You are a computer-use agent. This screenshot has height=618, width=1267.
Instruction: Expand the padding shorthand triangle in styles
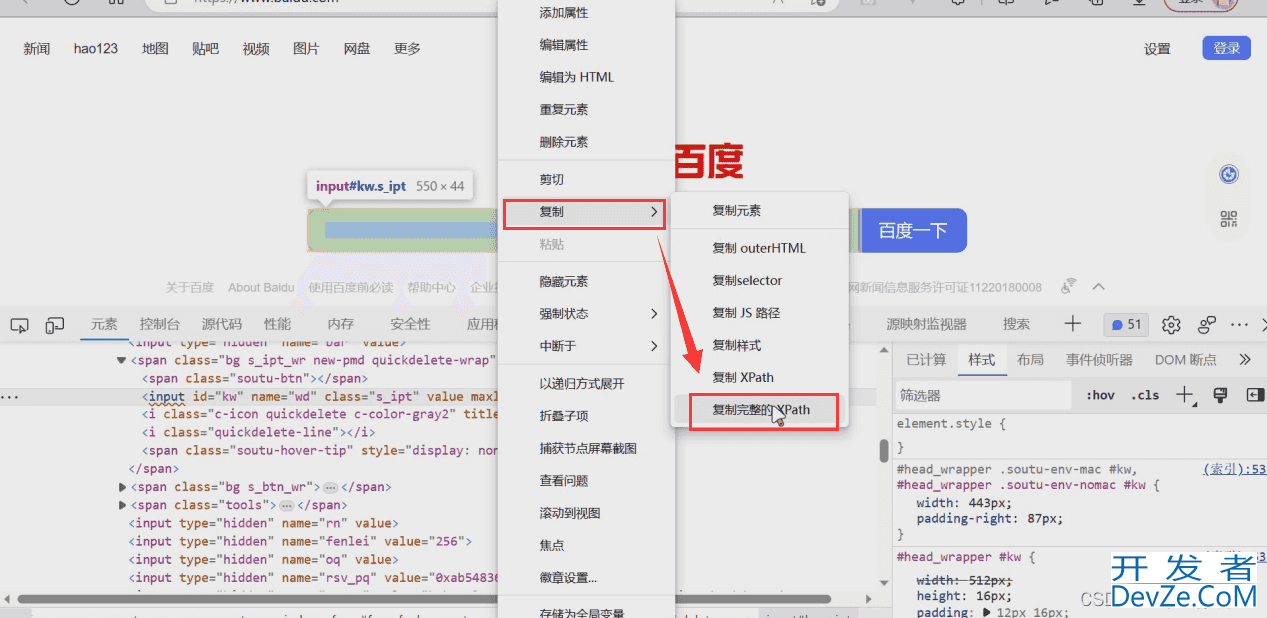987,612
